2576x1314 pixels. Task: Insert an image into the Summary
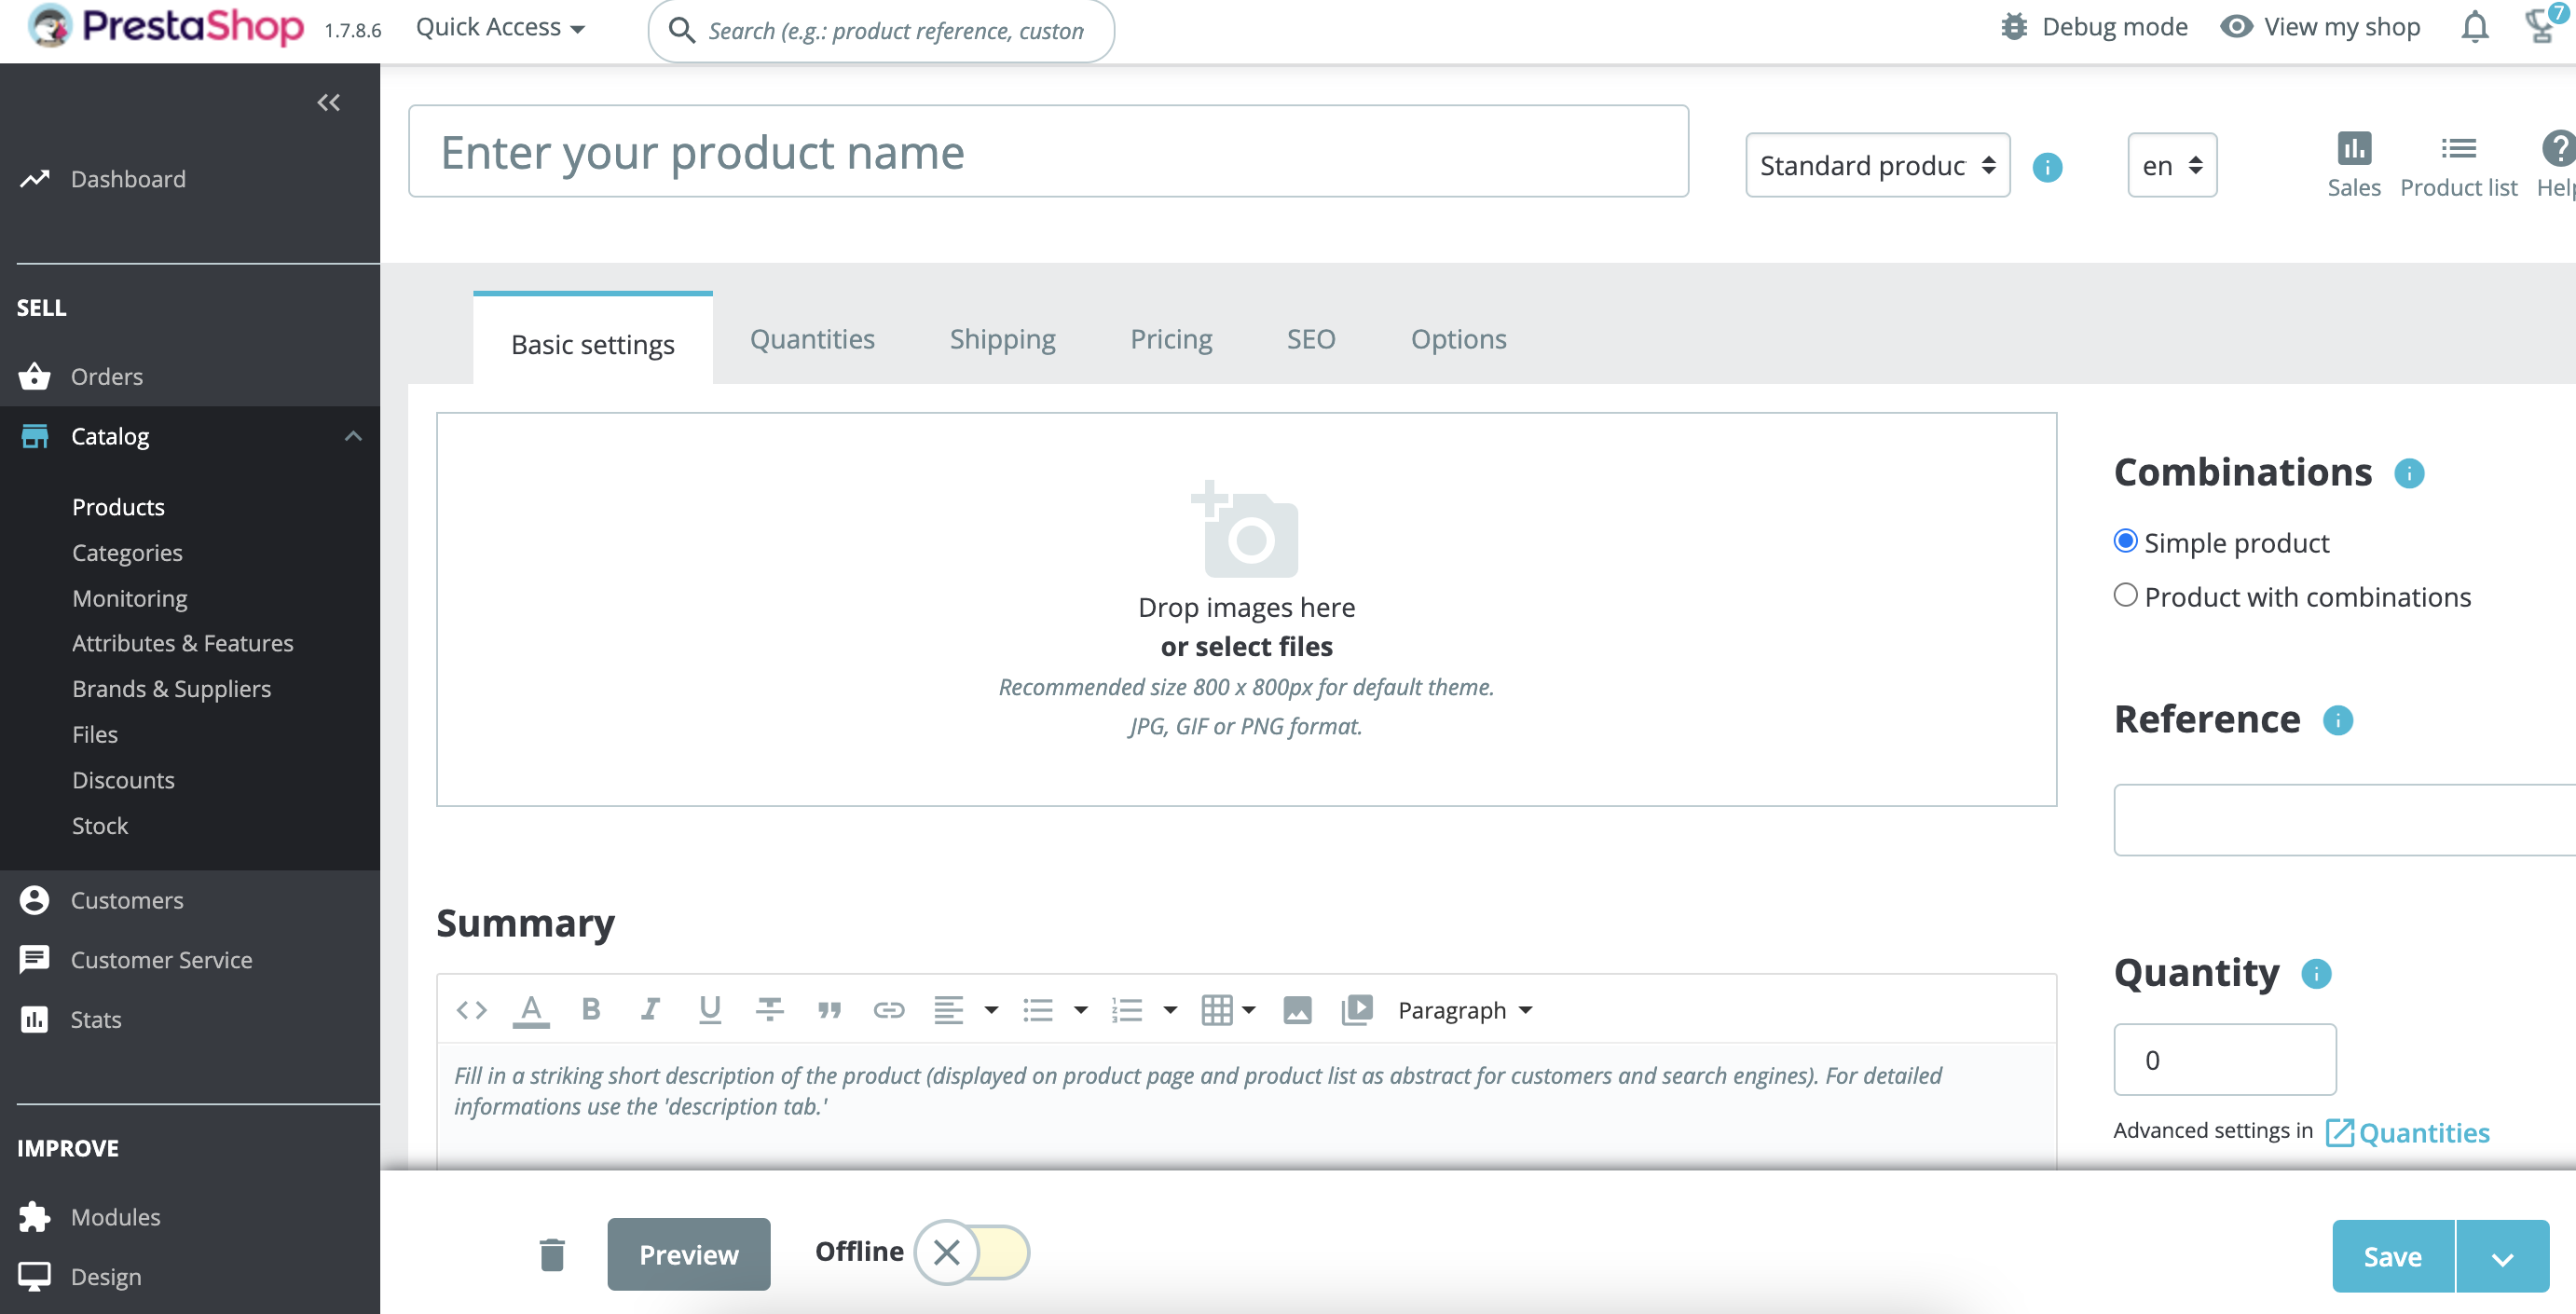point(1297,1010)
